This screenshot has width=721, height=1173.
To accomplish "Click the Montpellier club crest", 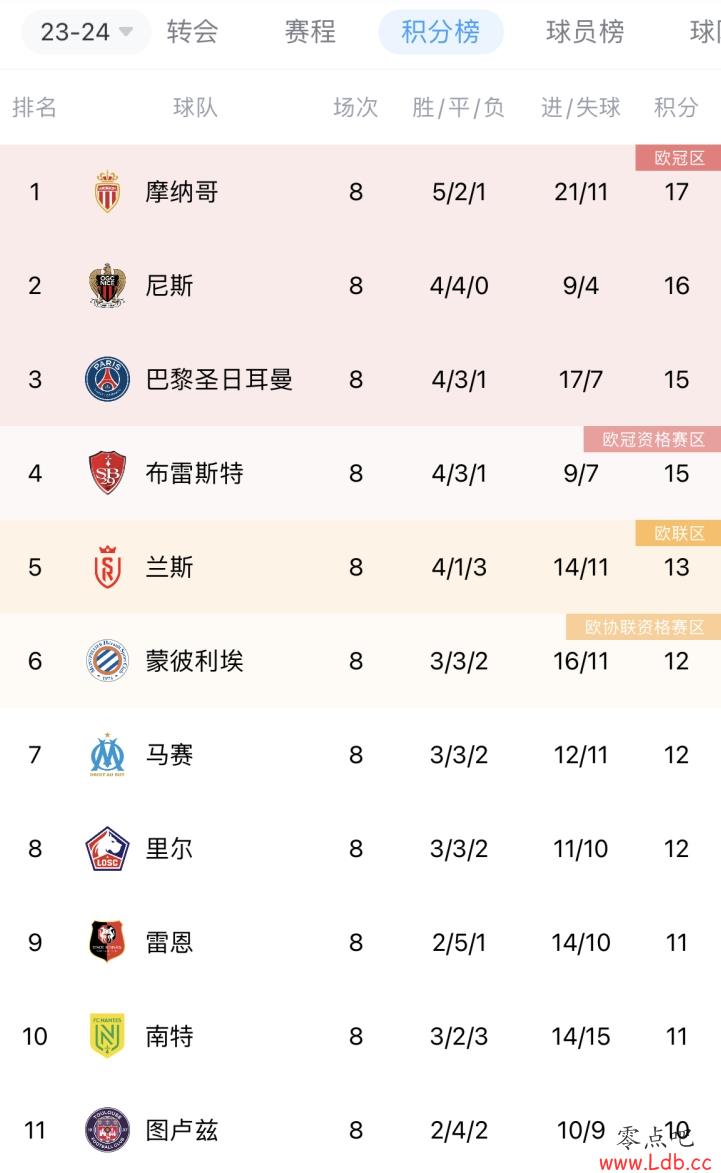I will (106, 661).
